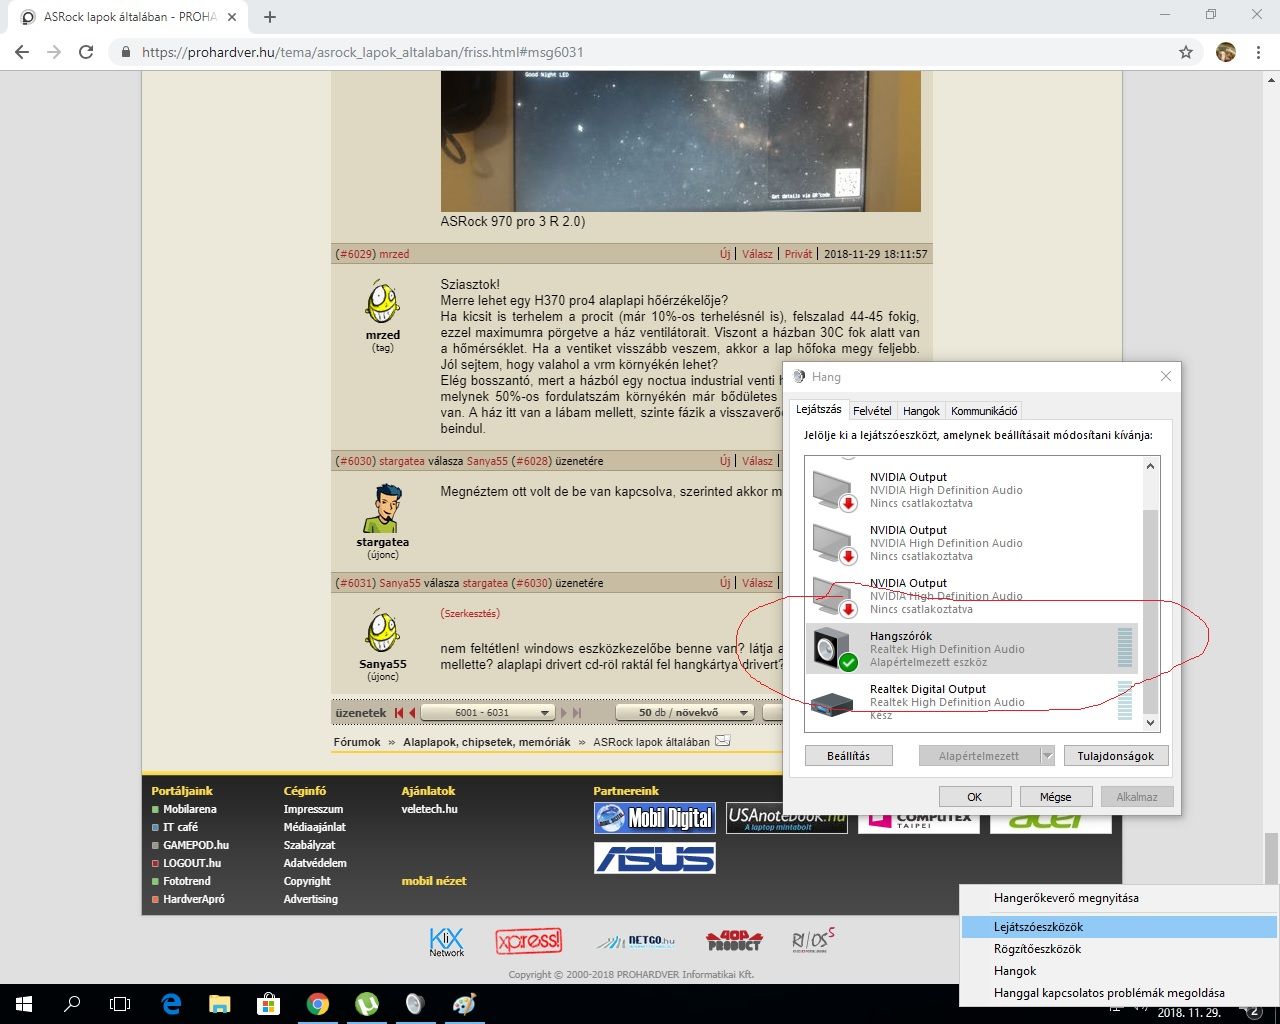Choose Hangok in the tray context menu
Image resolution: width=1280 pixels, height=1024 pixels.
[1015, 971]
